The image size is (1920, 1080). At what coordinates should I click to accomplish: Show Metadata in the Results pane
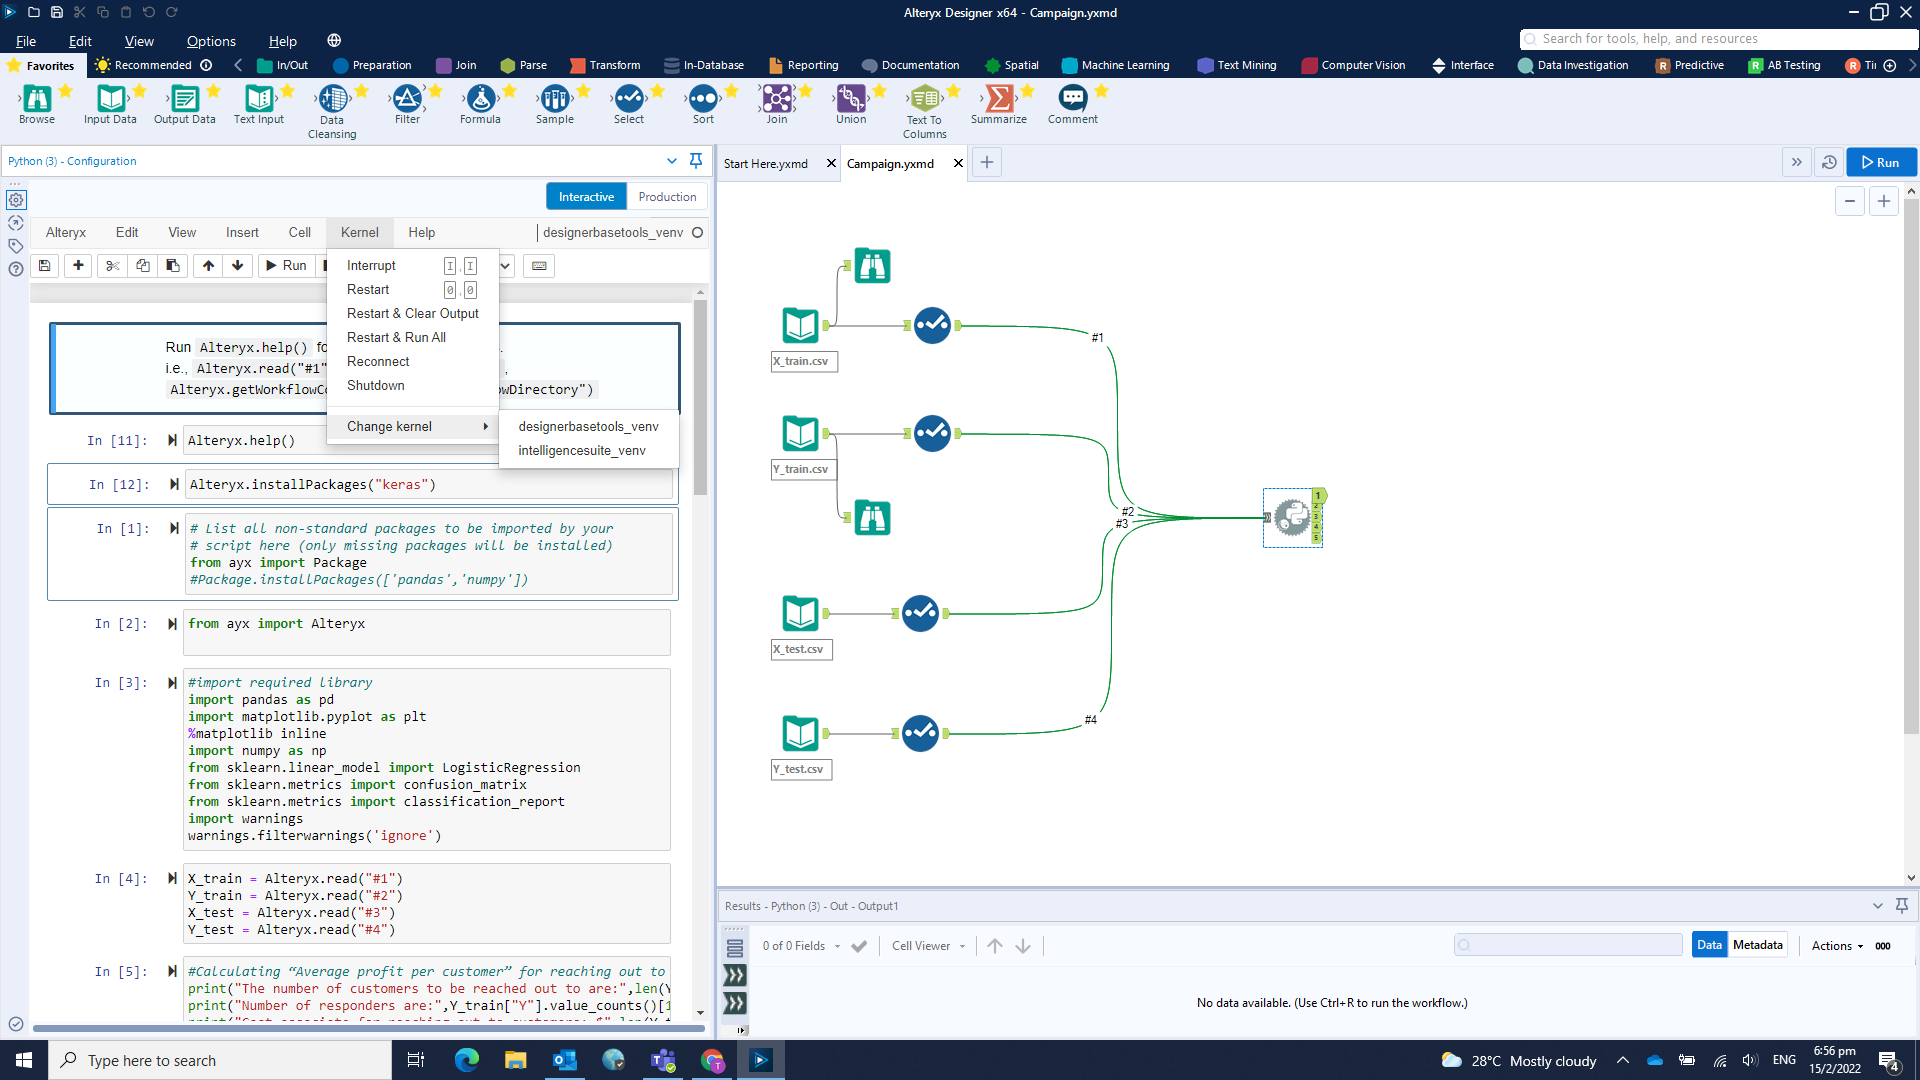coord(1758,944)
